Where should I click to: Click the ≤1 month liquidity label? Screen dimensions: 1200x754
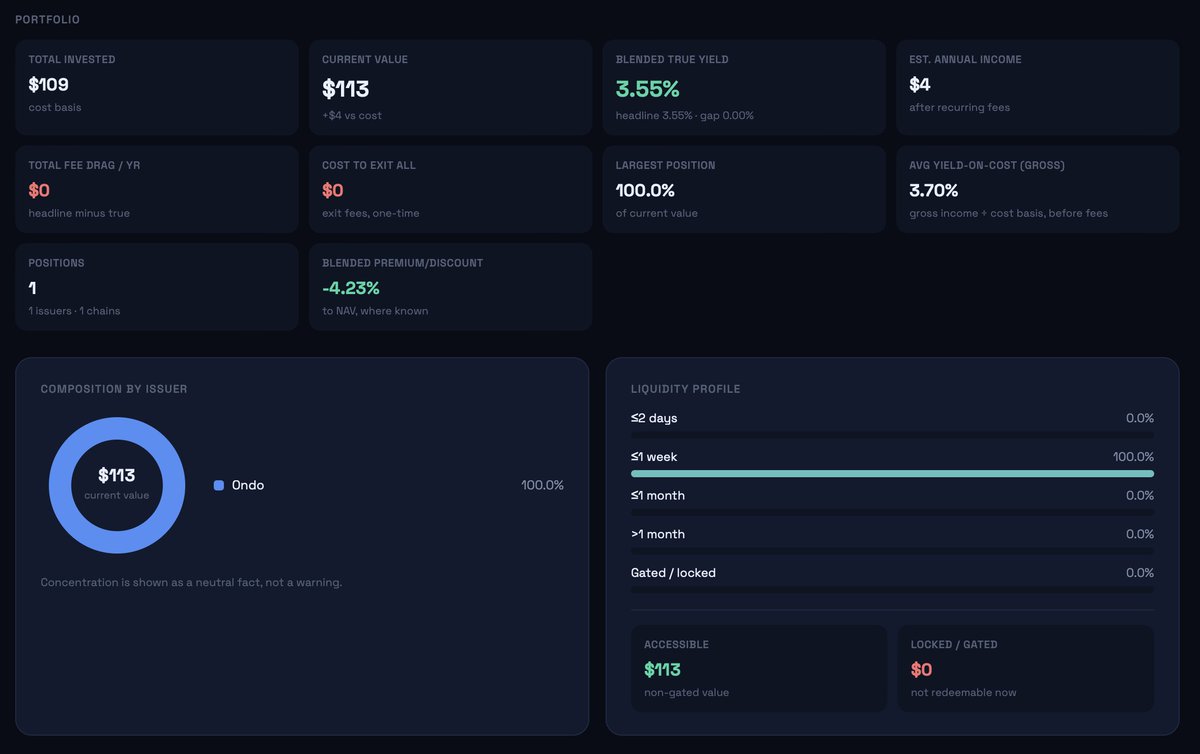click(x=658, y=496)
